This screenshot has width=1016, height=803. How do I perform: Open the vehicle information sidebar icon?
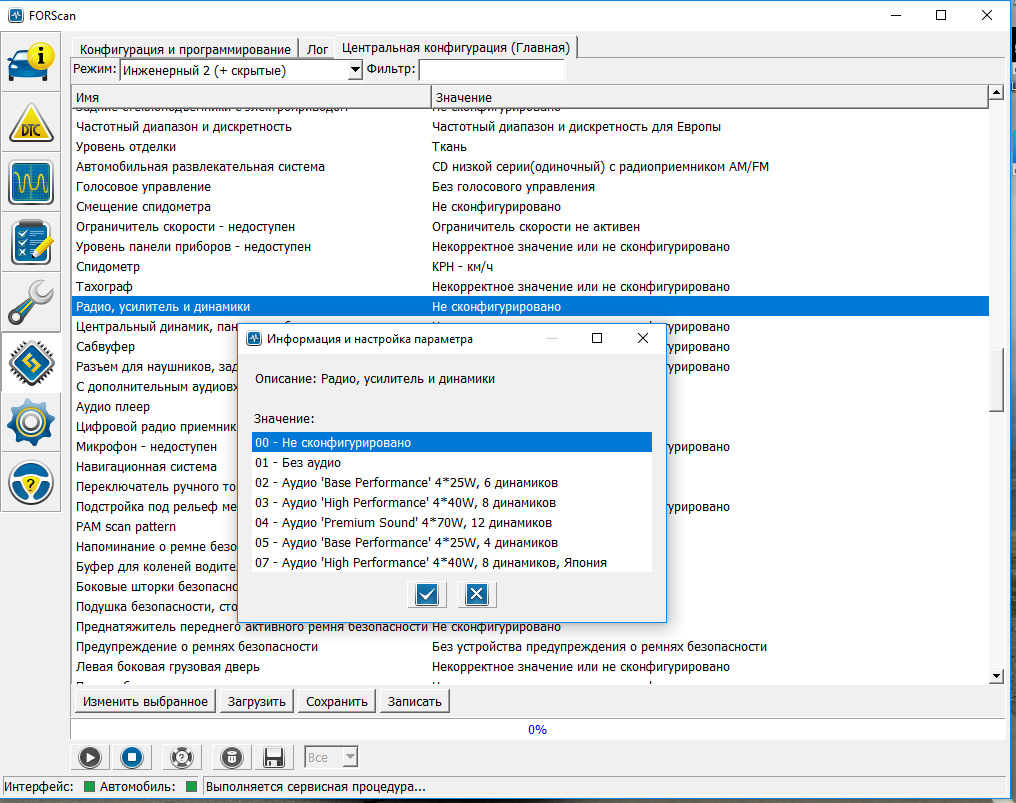[30, 62]
